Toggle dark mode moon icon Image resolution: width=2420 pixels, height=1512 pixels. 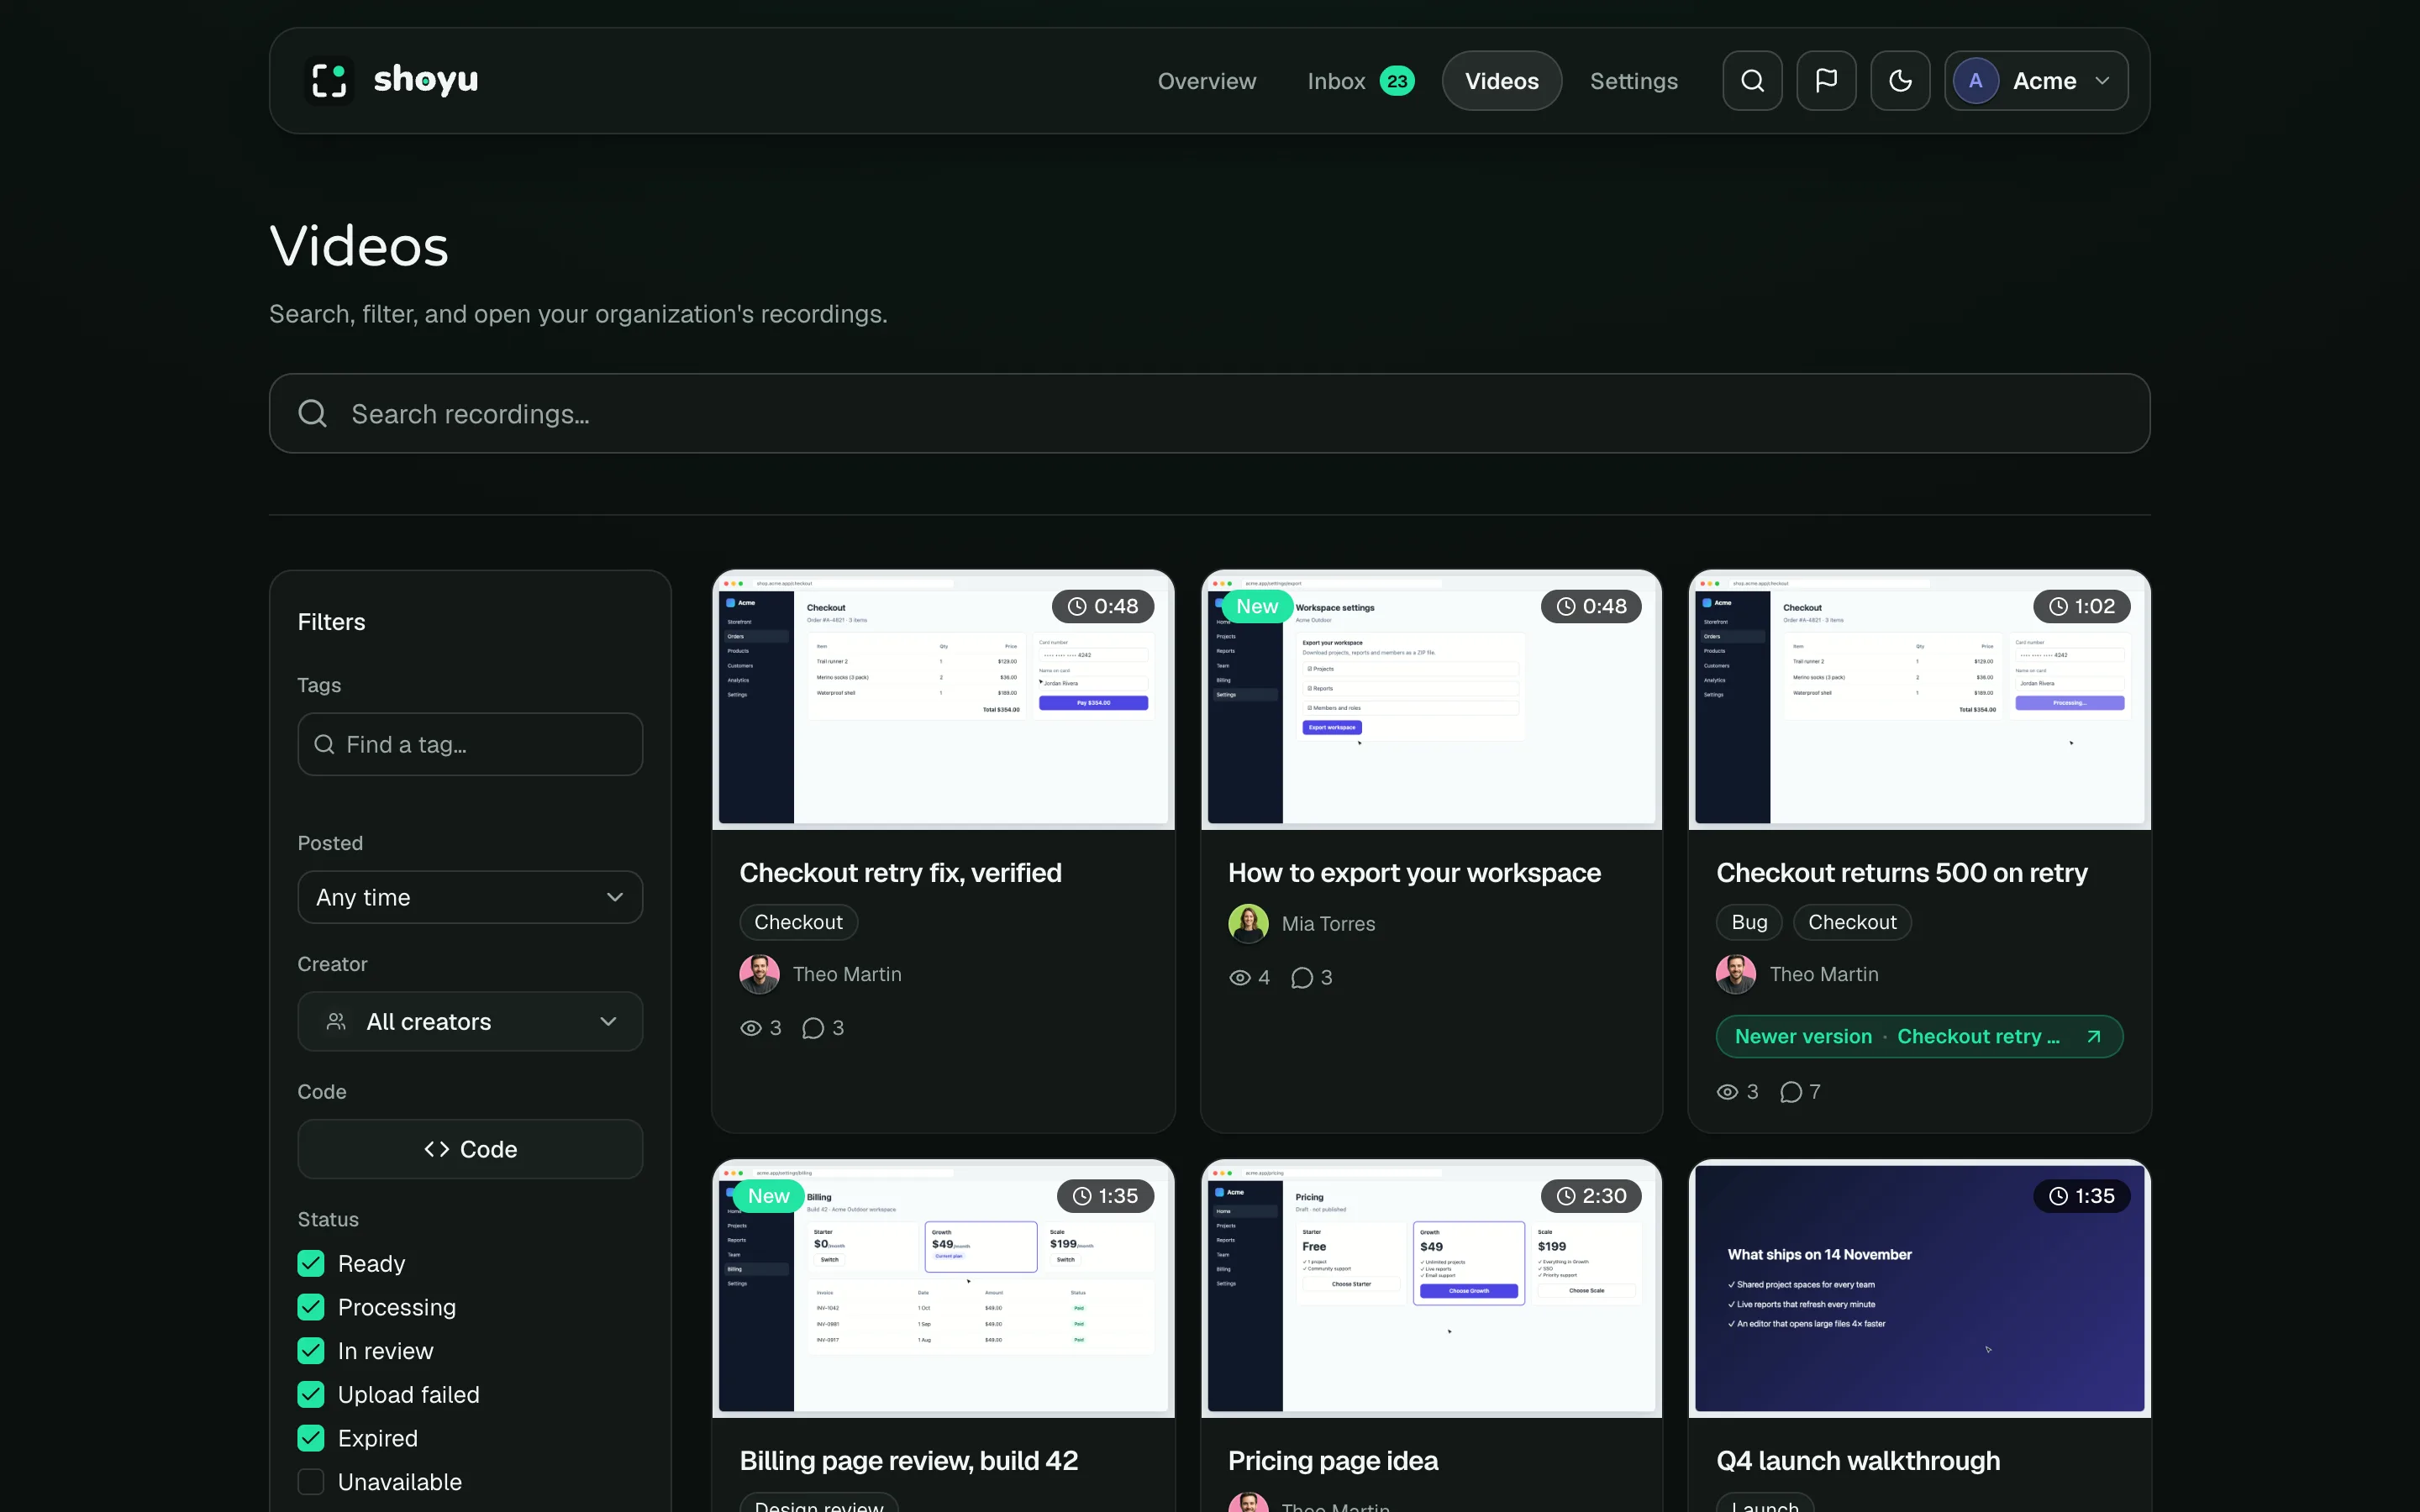[x=1900, y=81]
